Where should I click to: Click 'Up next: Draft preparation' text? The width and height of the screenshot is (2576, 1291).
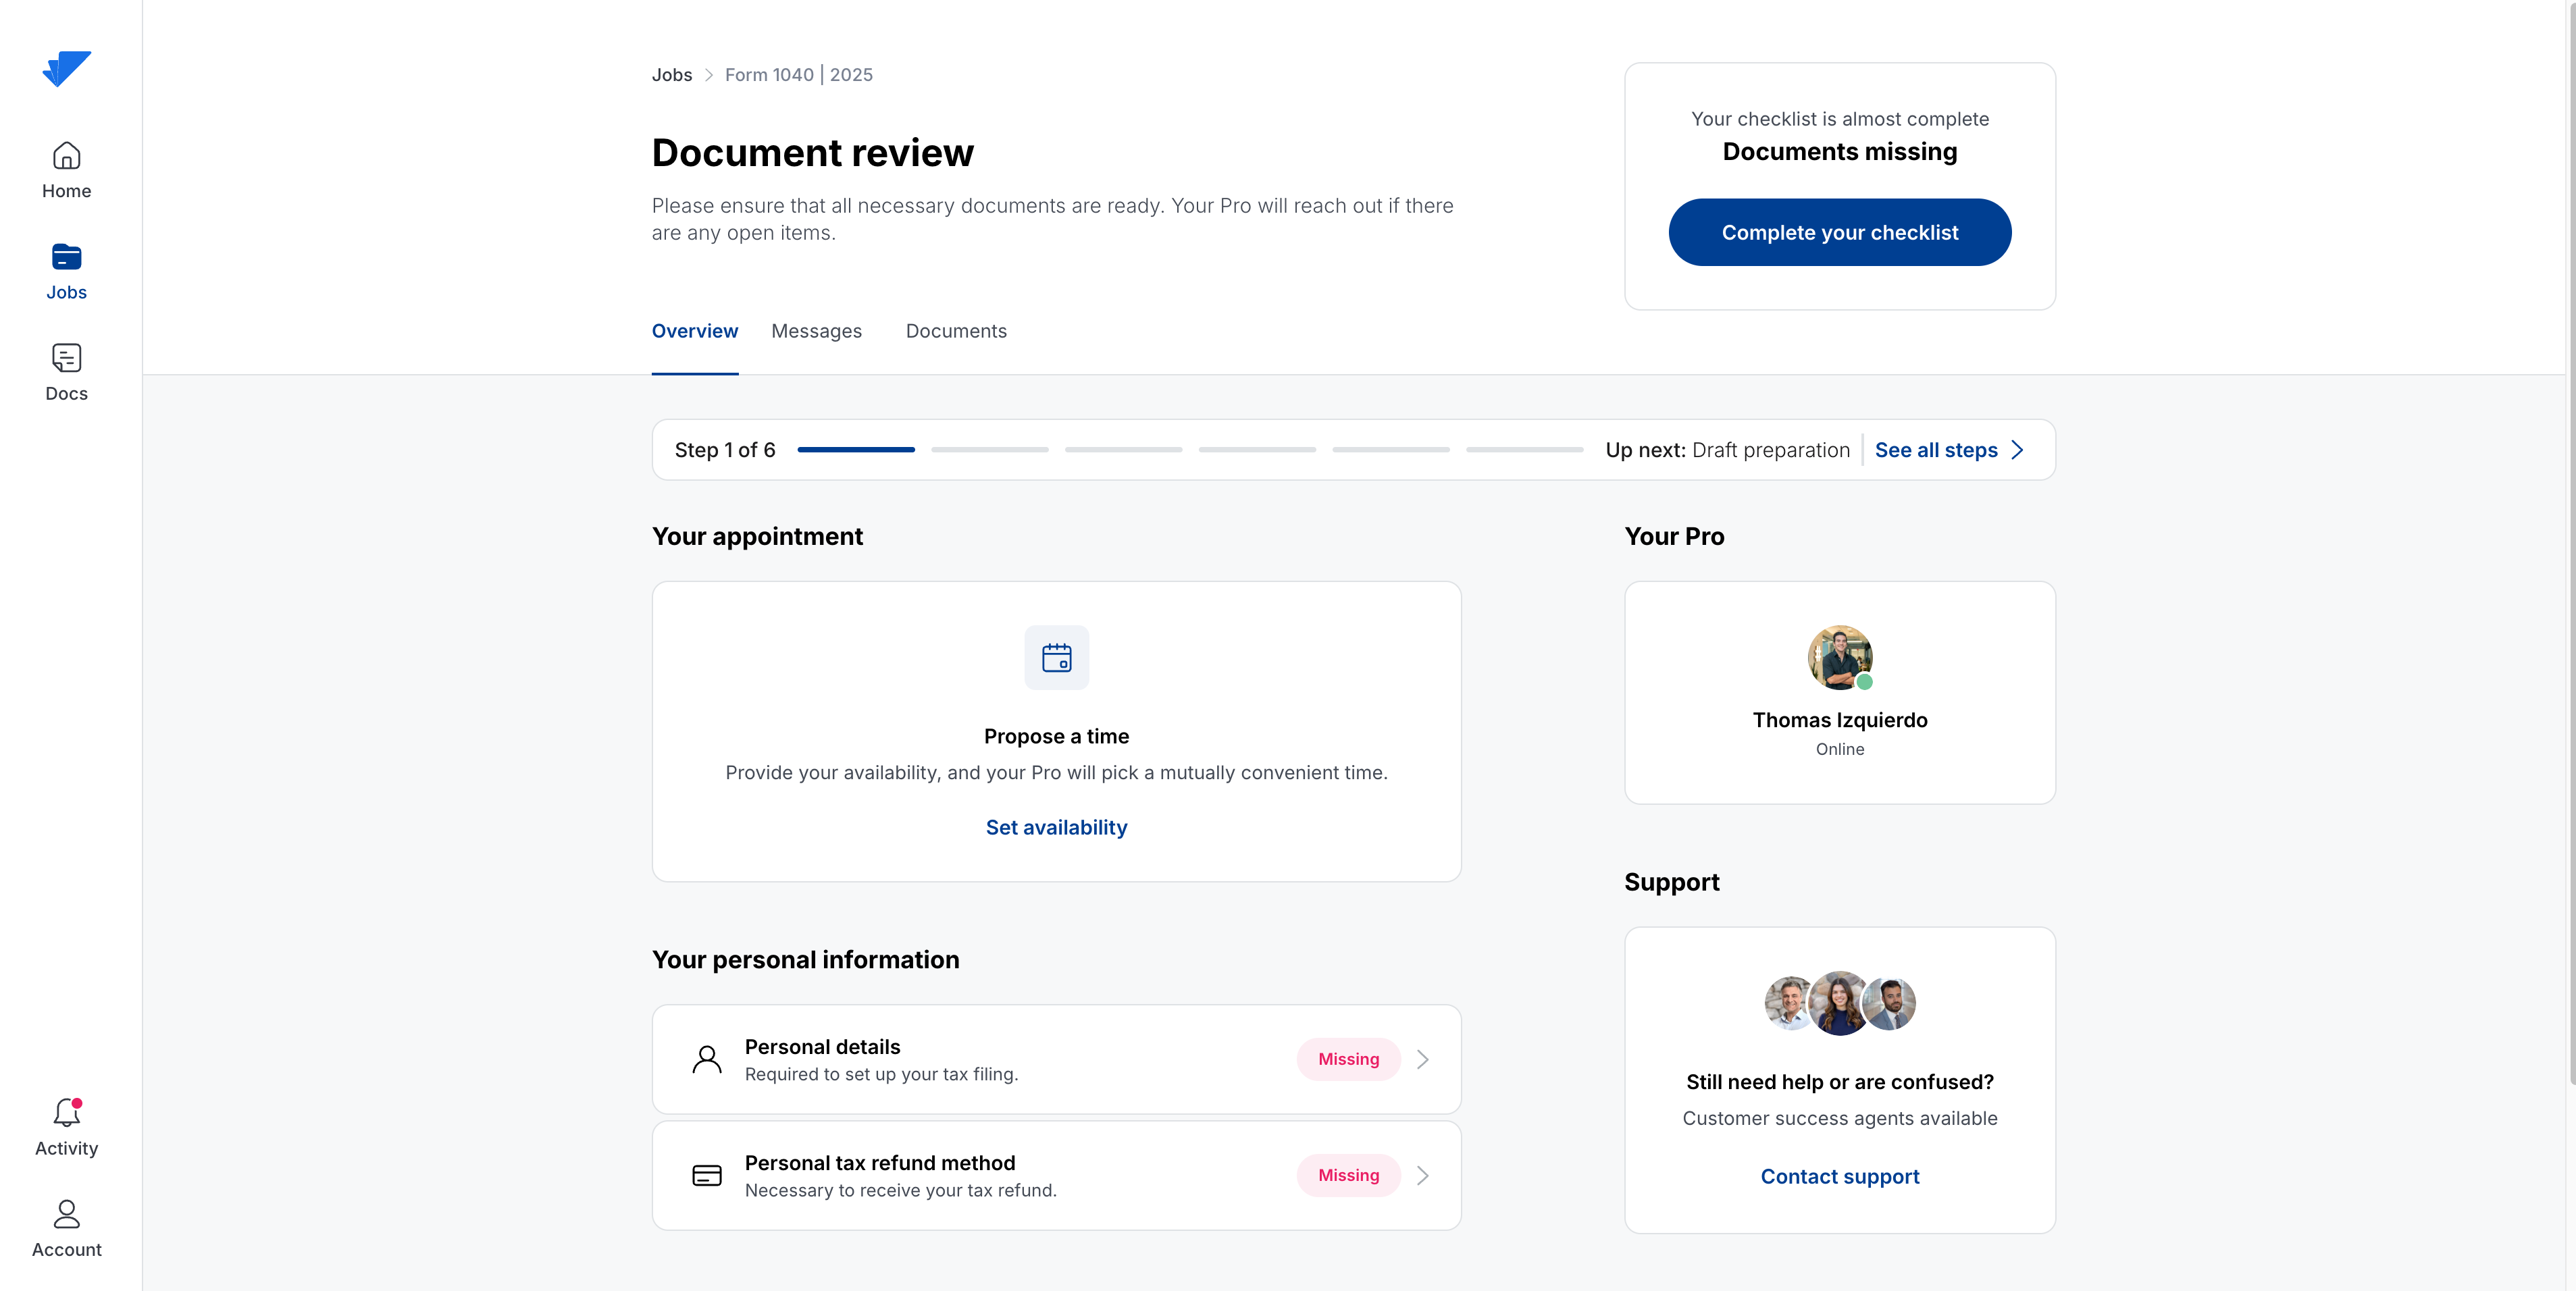click(1727, 450)
